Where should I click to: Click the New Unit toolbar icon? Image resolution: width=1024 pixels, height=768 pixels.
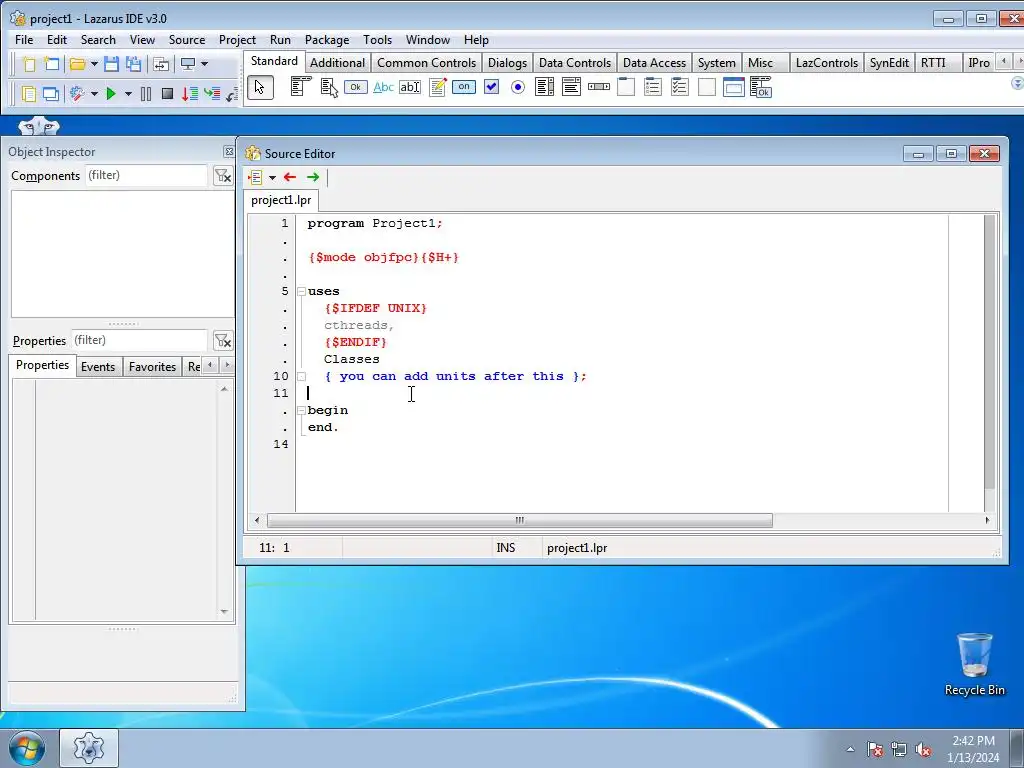(29, 64)
